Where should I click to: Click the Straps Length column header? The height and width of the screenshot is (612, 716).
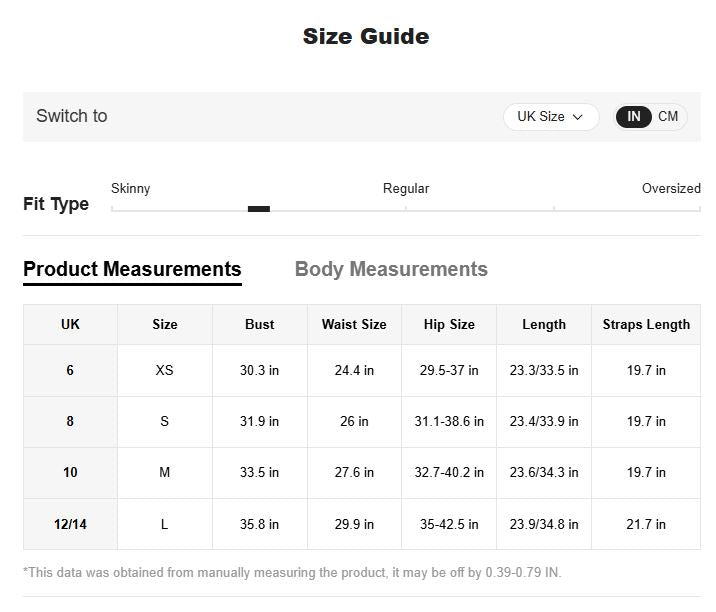(646, 324)
